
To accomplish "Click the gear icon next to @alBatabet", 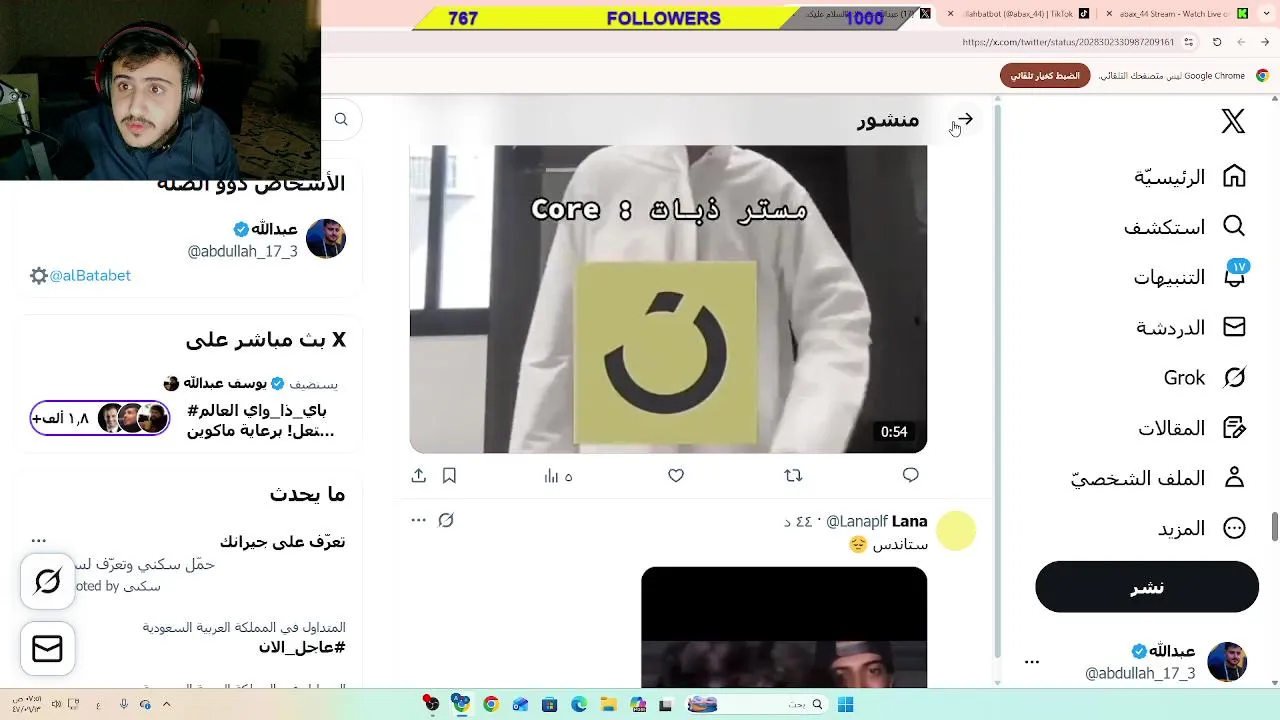I will (39, 276).
